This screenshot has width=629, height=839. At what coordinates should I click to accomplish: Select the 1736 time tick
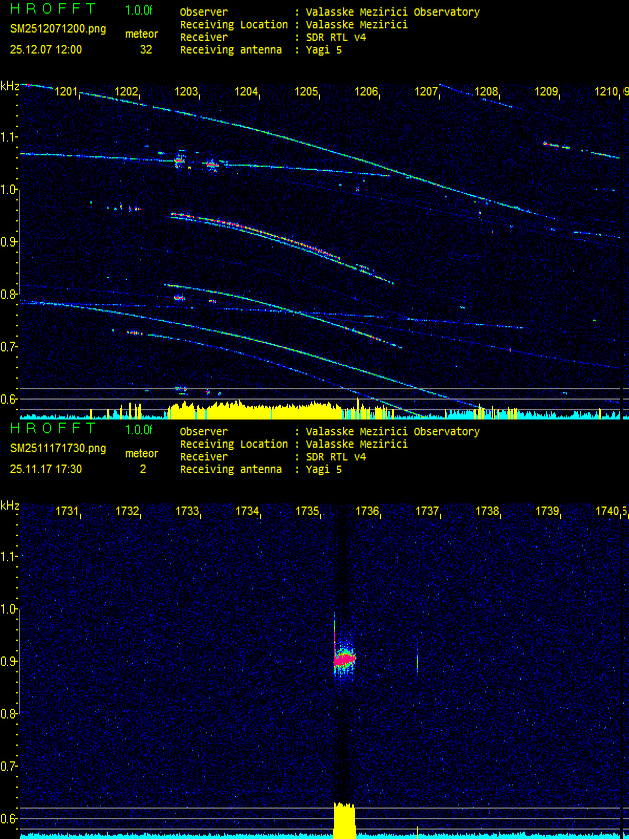366,511
